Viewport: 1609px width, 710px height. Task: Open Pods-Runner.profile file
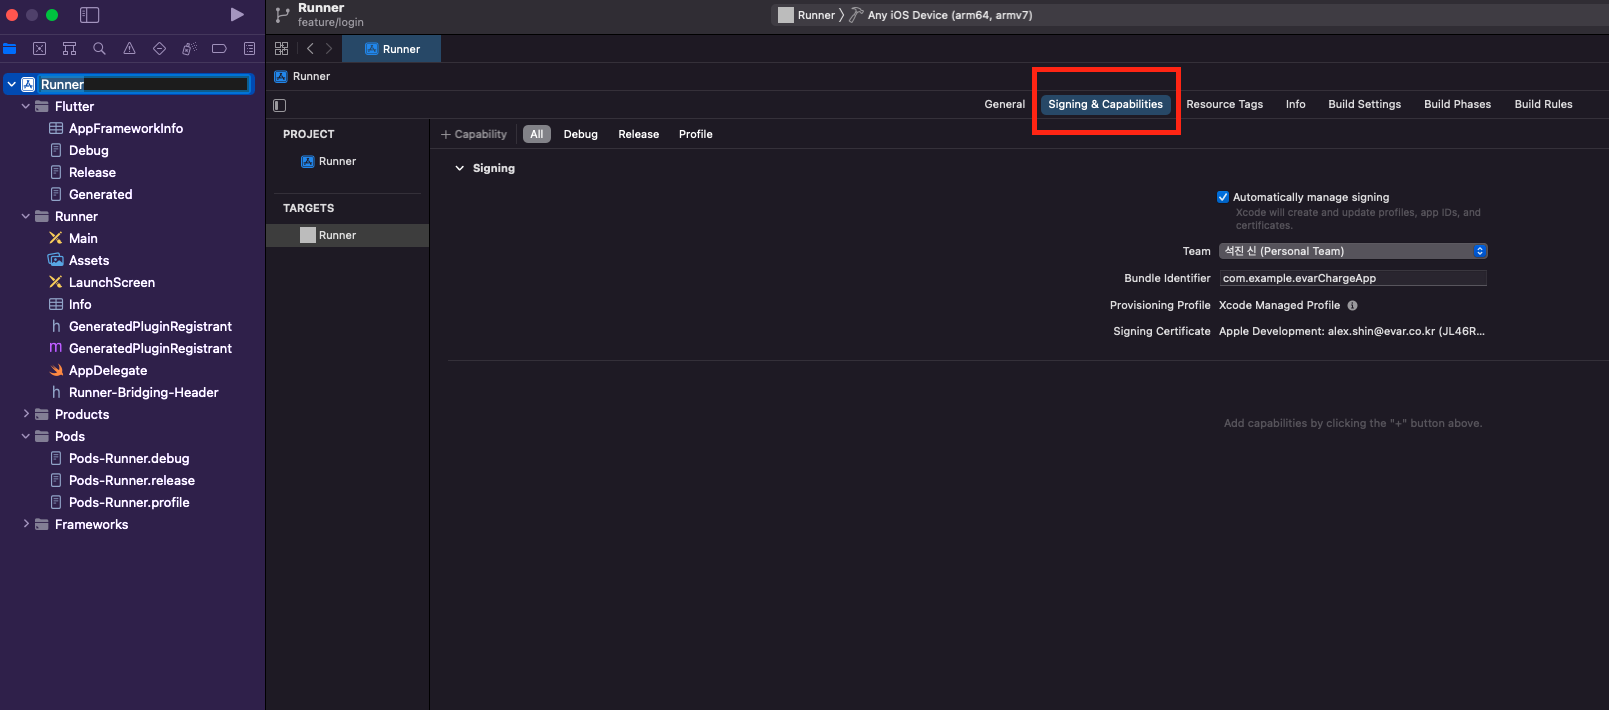tap(128, 502)
